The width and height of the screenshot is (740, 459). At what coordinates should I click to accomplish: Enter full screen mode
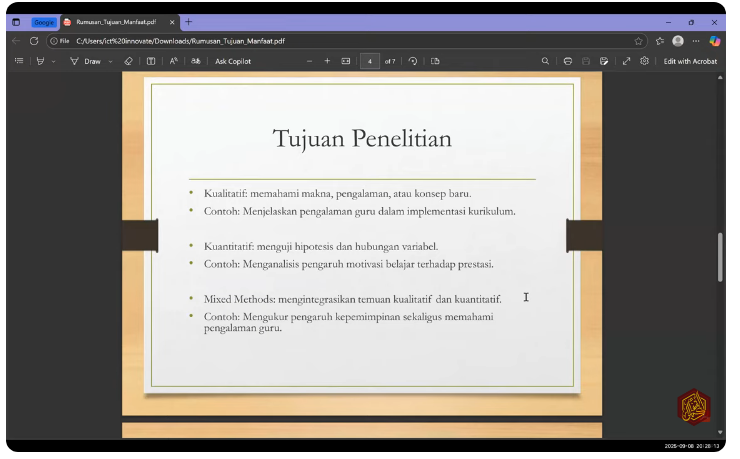[626, 61]
